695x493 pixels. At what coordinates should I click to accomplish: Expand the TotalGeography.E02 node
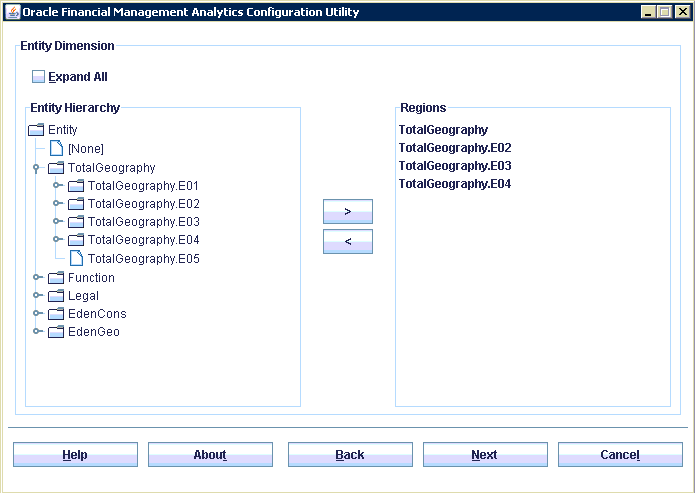(x=57, y=203)
